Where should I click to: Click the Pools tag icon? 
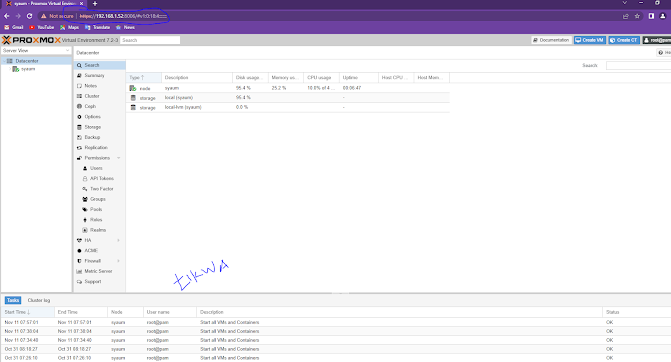[85, 209]
